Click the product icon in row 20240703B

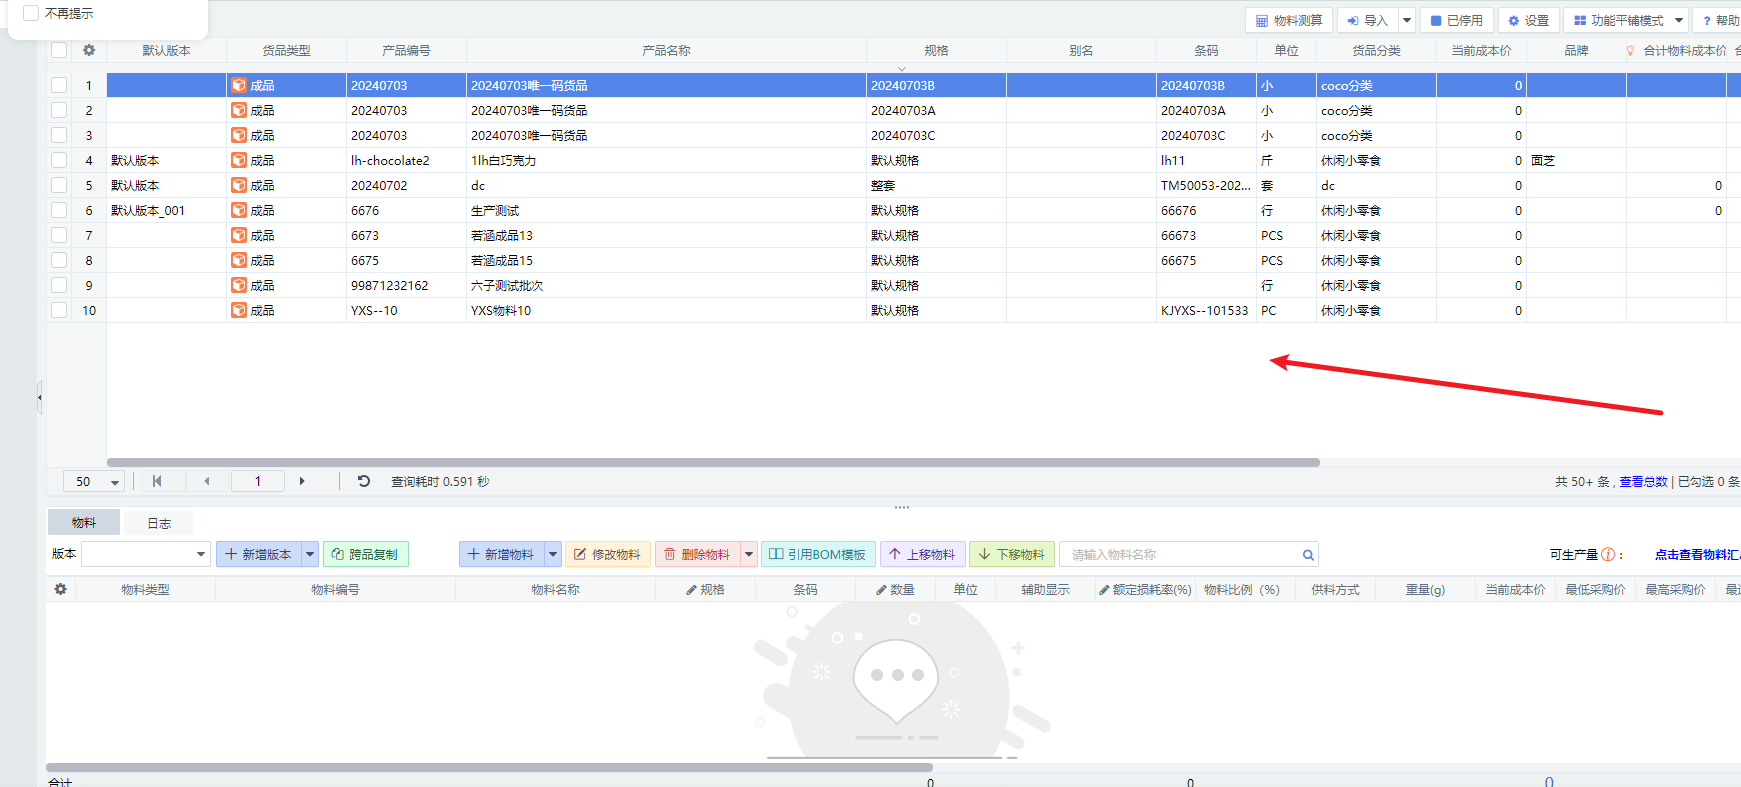[239, 85]
